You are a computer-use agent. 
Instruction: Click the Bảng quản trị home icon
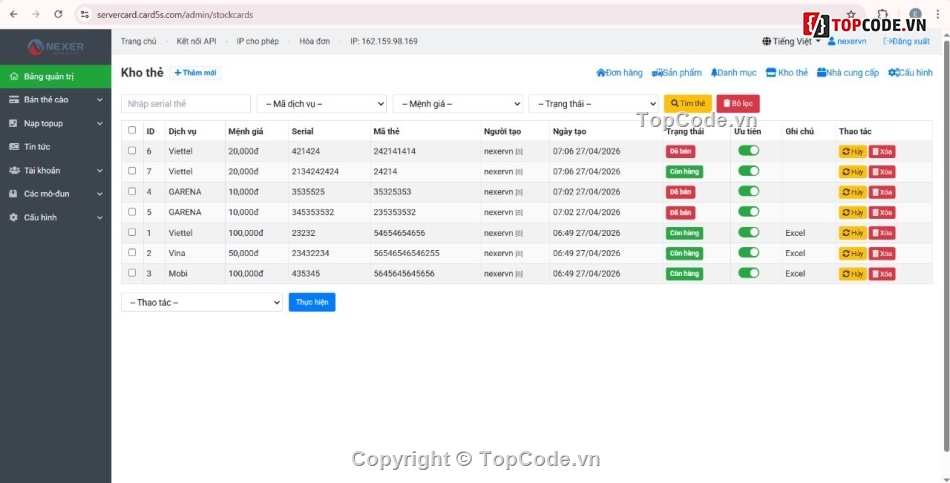pos(13,76)
